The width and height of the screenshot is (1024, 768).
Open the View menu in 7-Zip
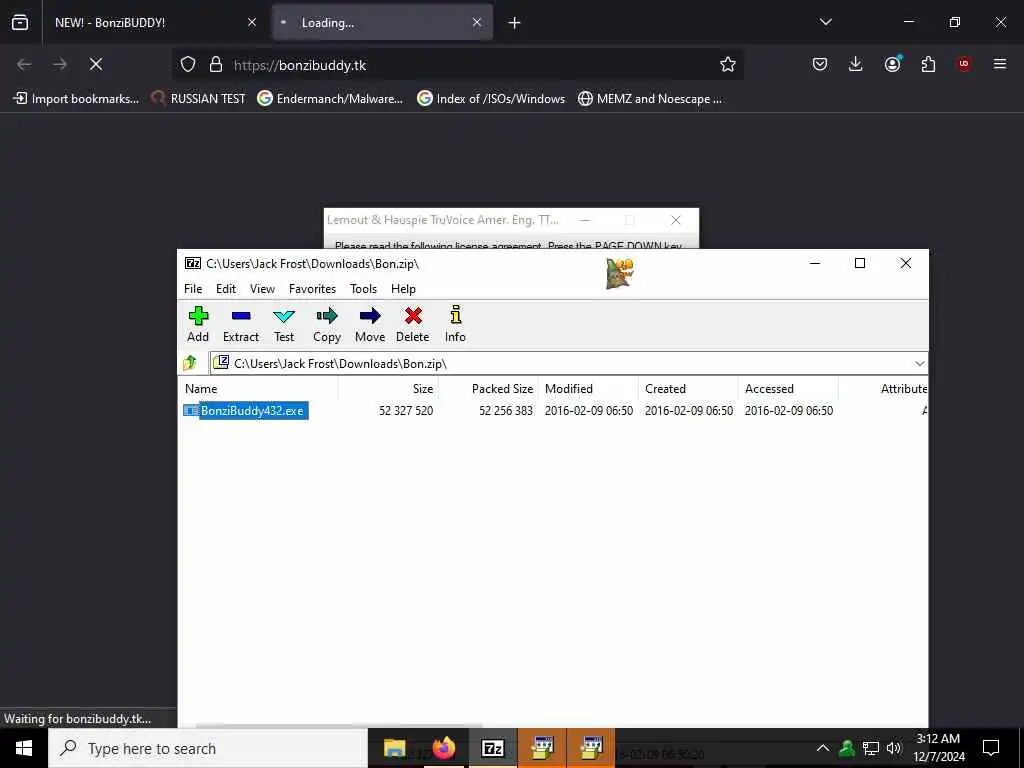[x=262, y=289]
